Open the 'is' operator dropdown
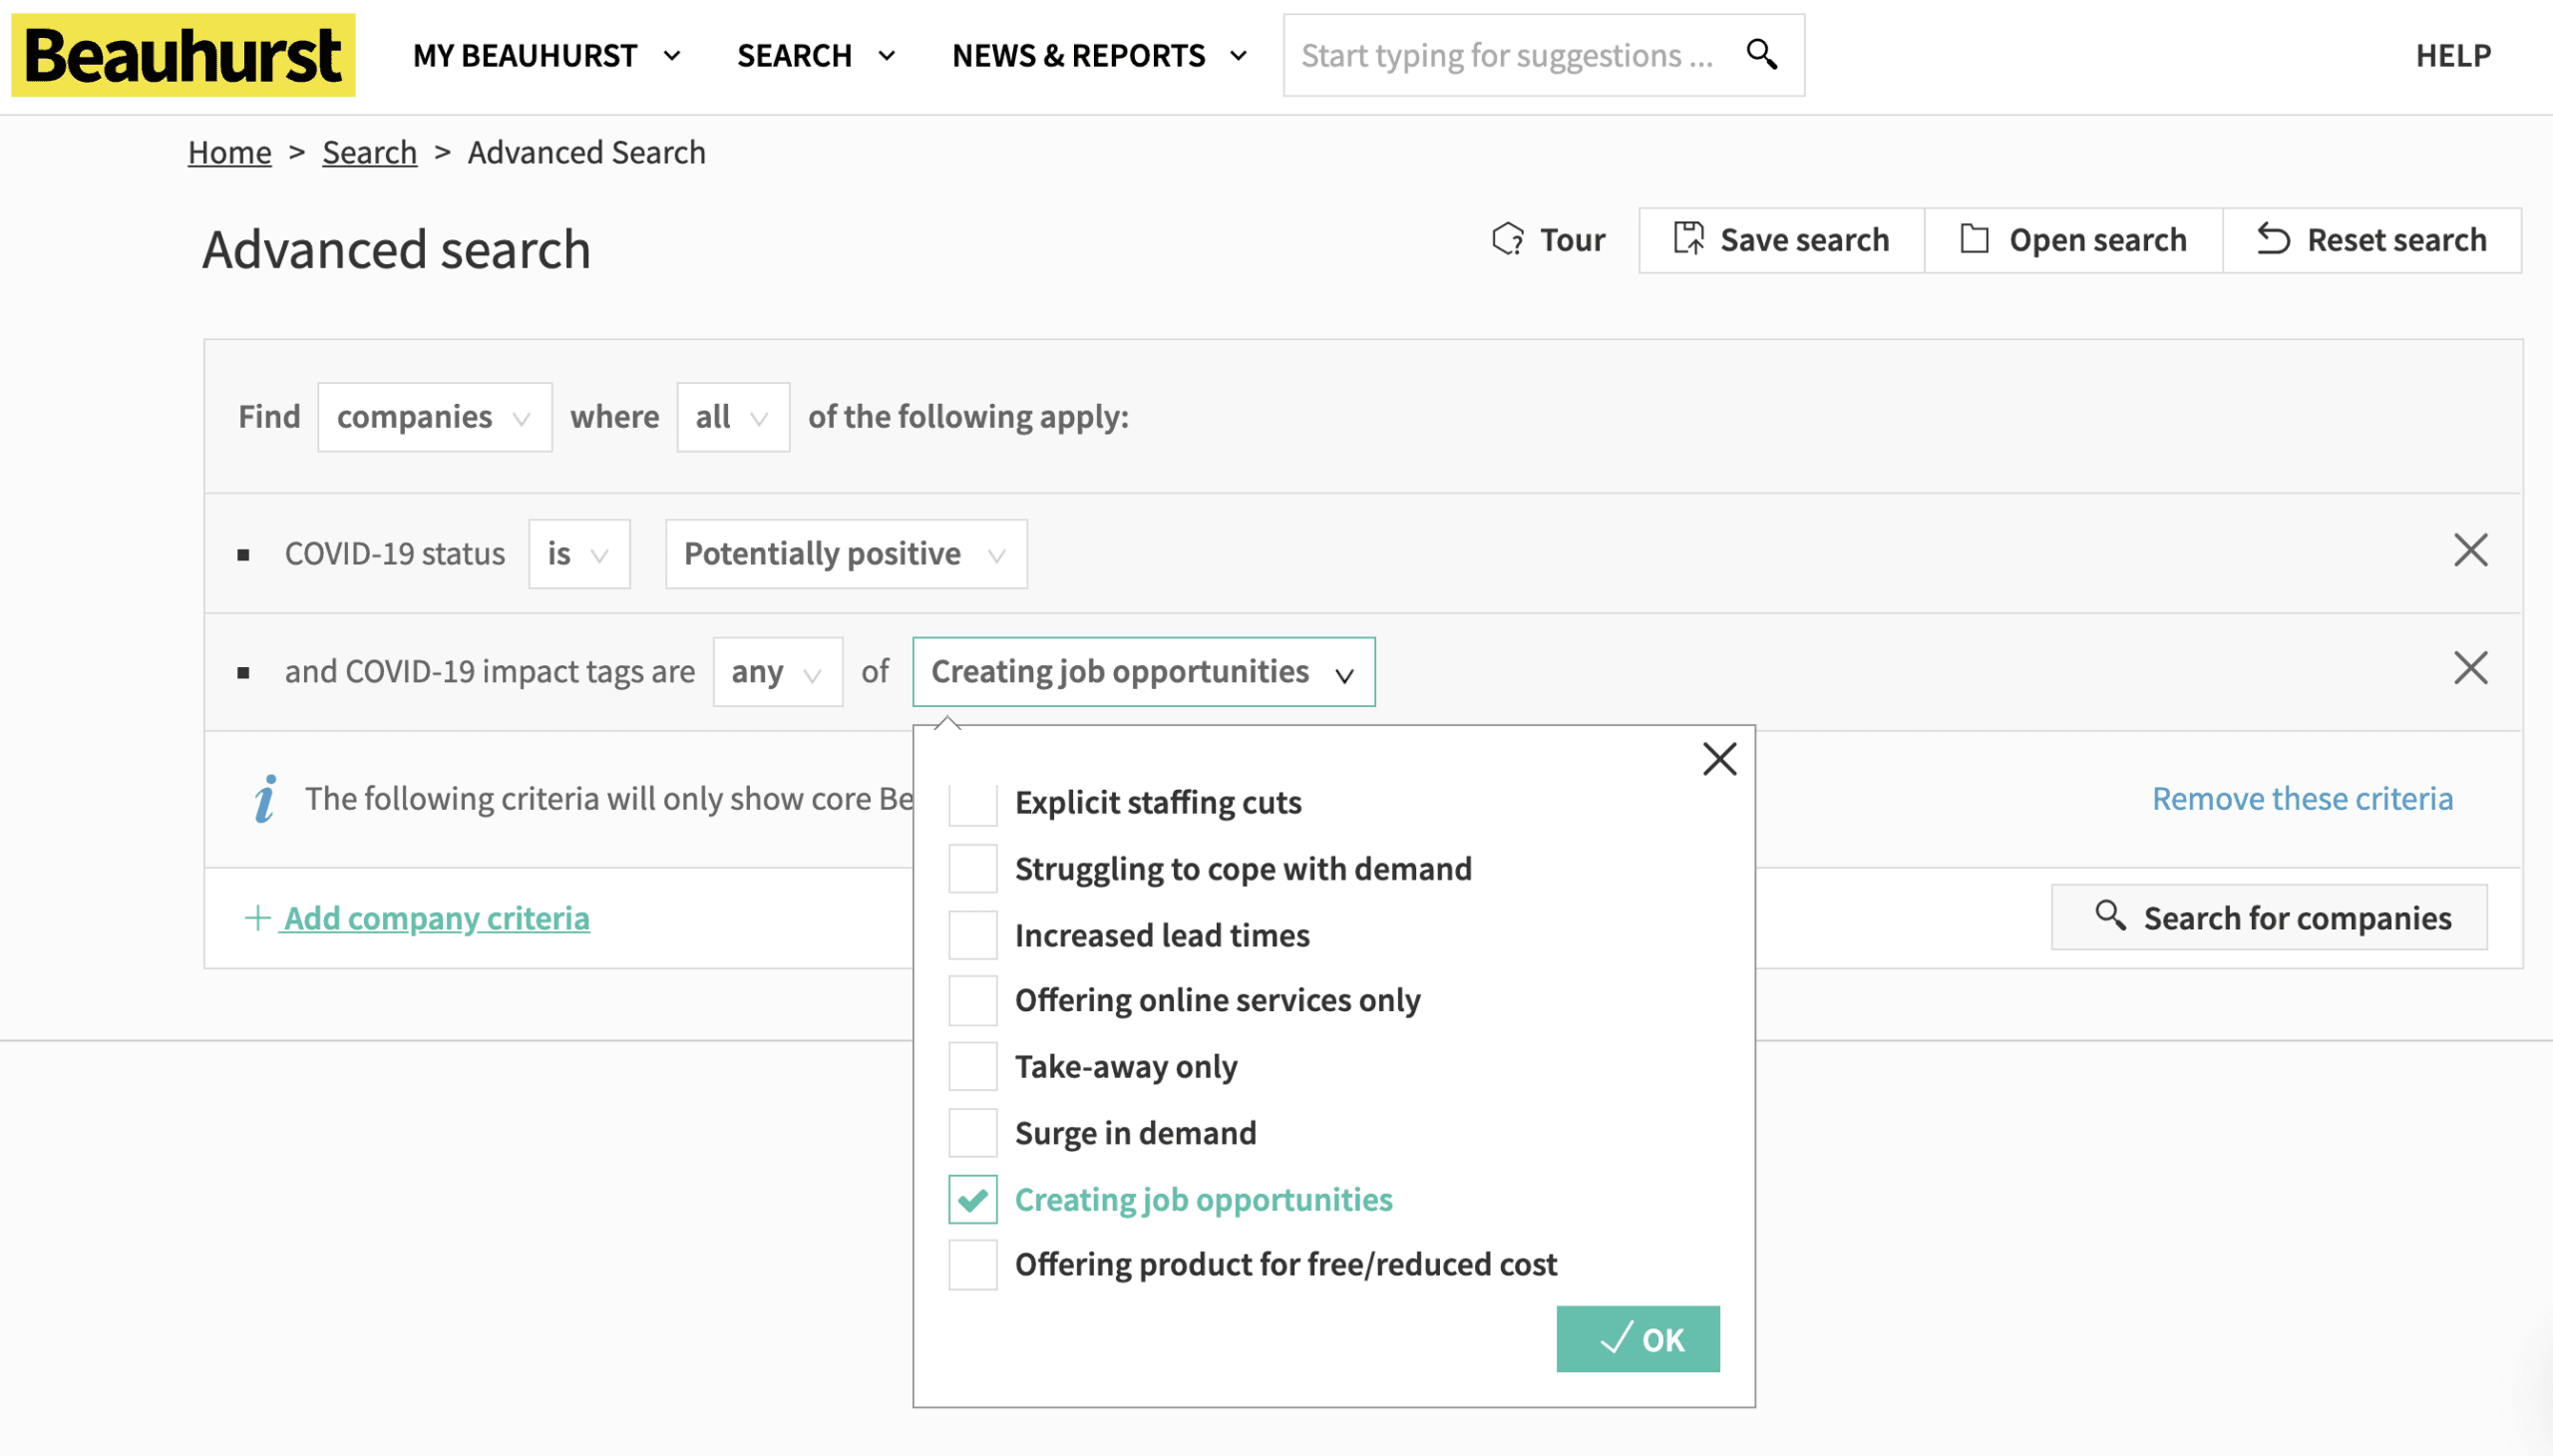The height and width of the screenshot is (1456, 2553). tap(579, 554)
